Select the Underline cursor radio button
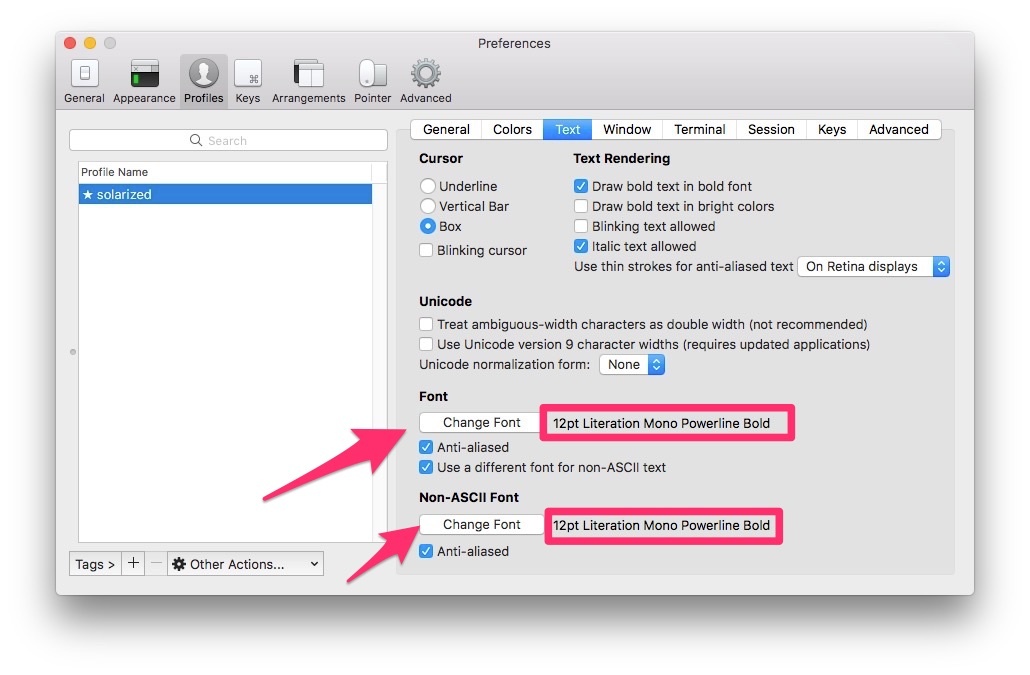This screenshot has width=1030, height=675. pyautogui.click(x=428, y=186)
